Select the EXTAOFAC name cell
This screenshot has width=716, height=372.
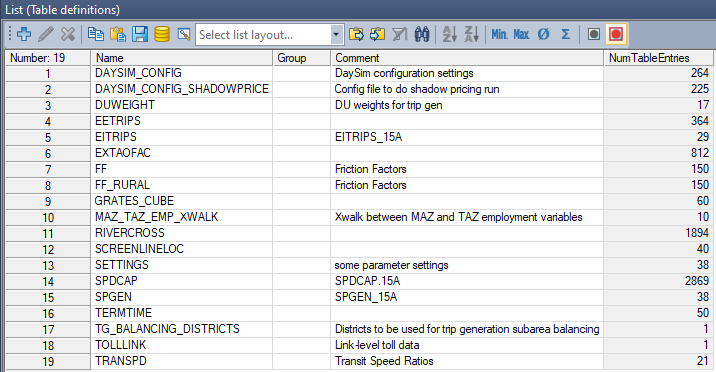click(182, 153)
